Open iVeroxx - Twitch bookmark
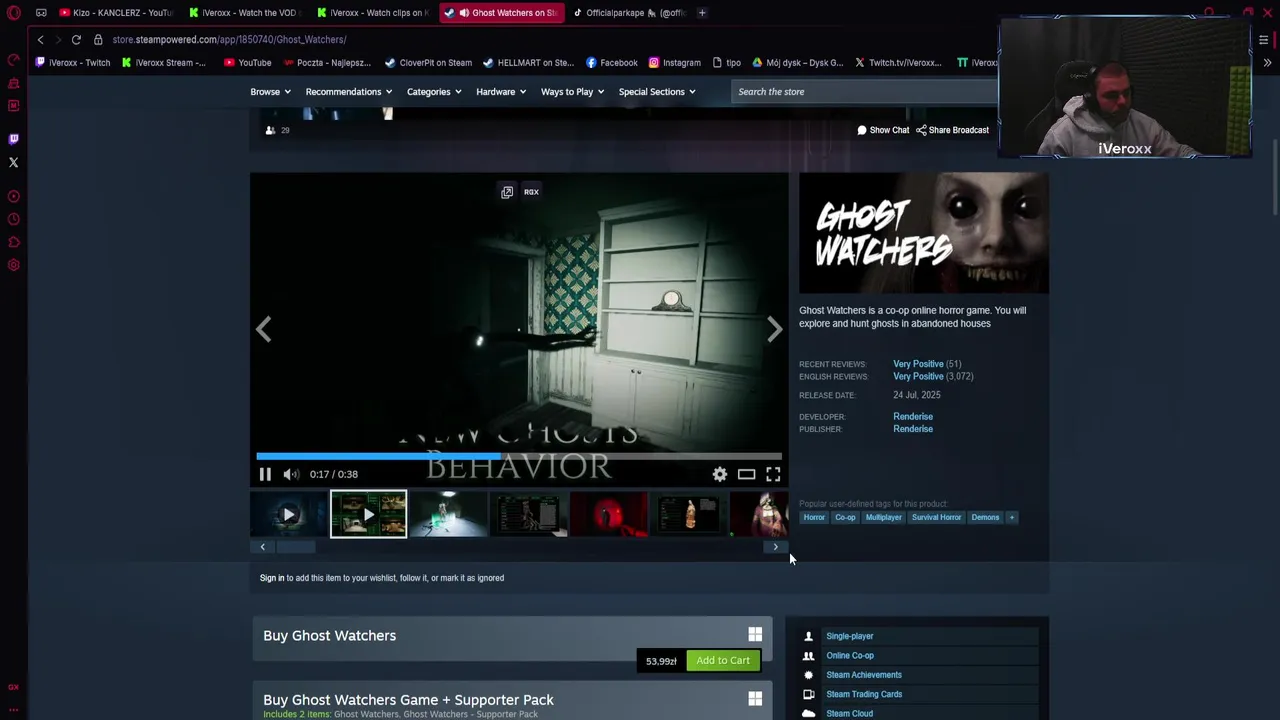 coord(73,62)
